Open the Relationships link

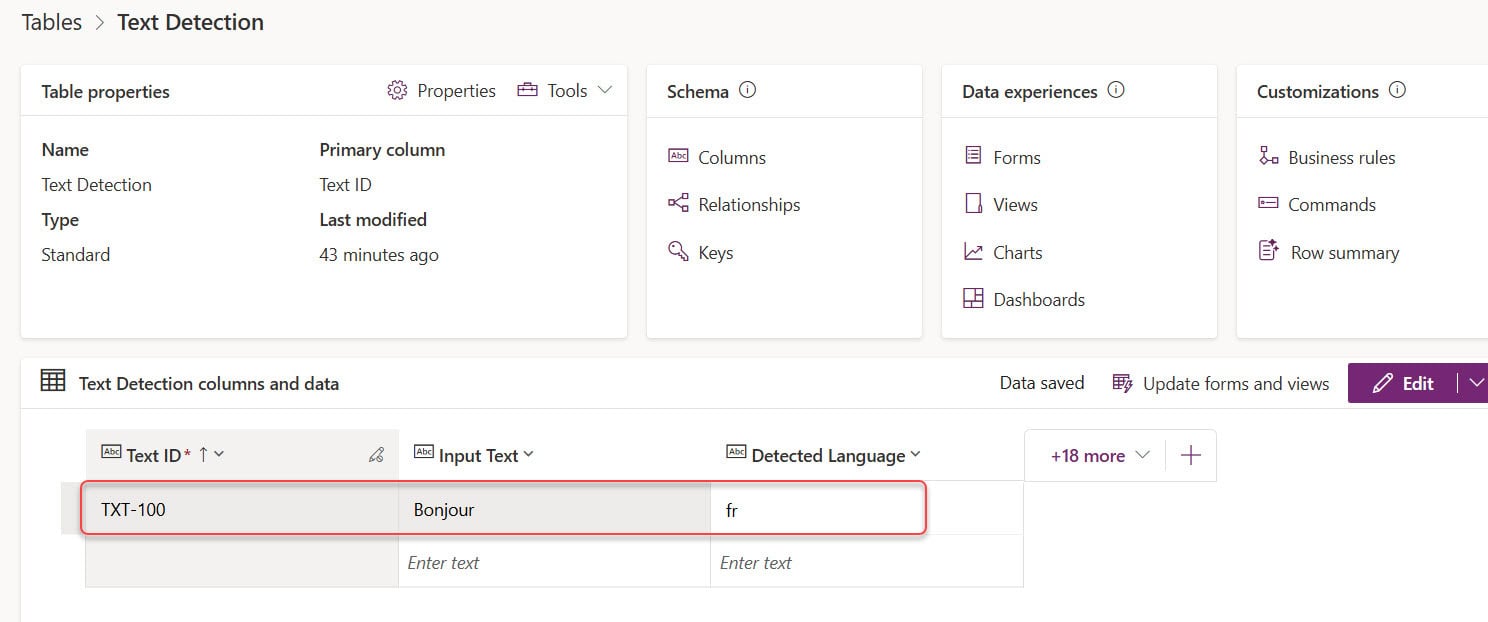click(x=749, y=205)
